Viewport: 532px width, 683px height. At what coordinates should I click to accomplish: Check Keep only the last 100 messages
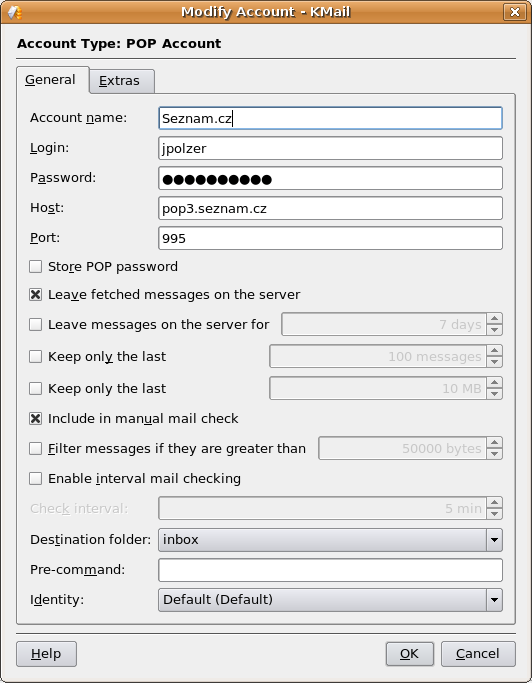click(35, 357)
